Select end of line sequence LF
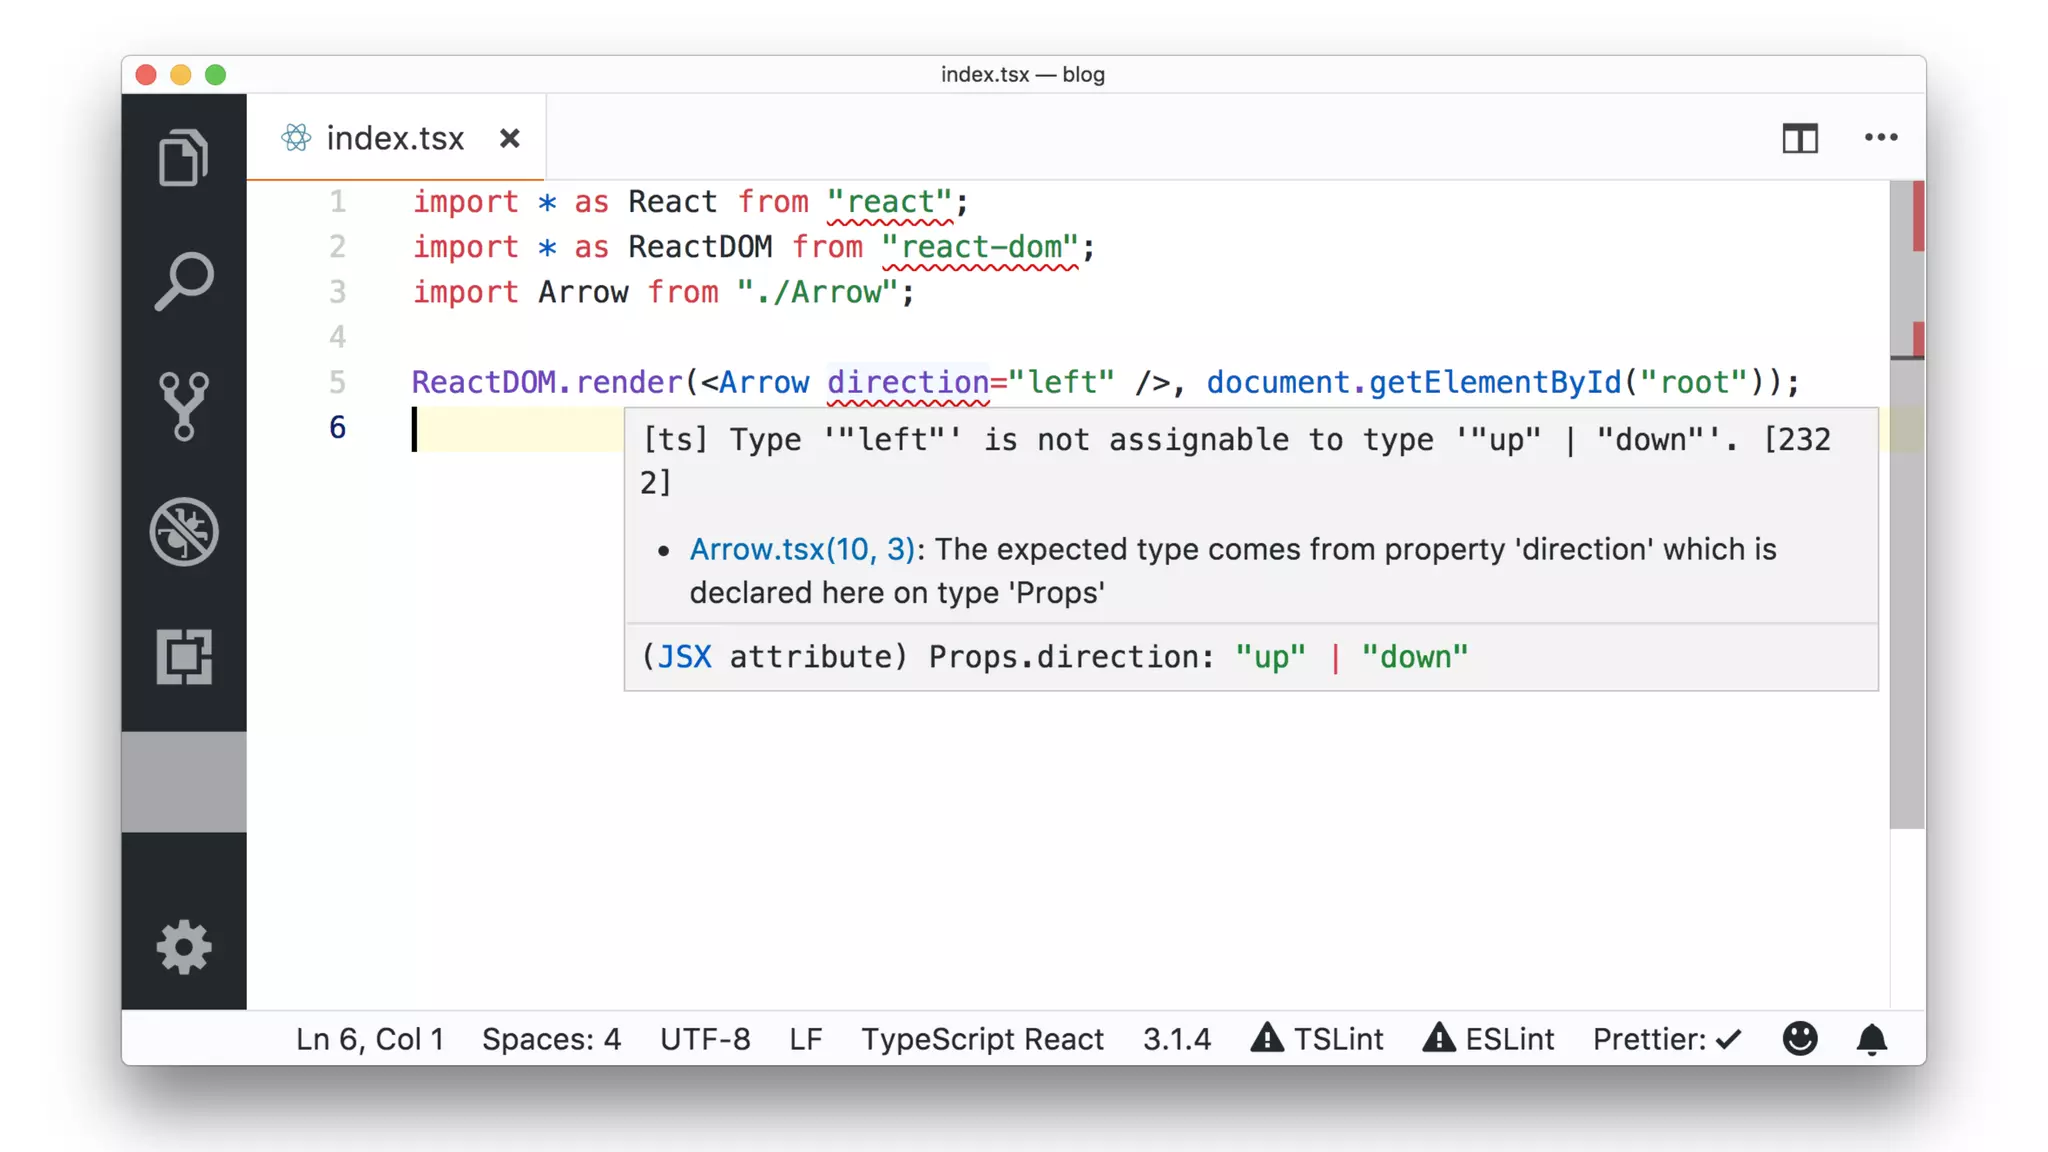 click(805, 1040)
